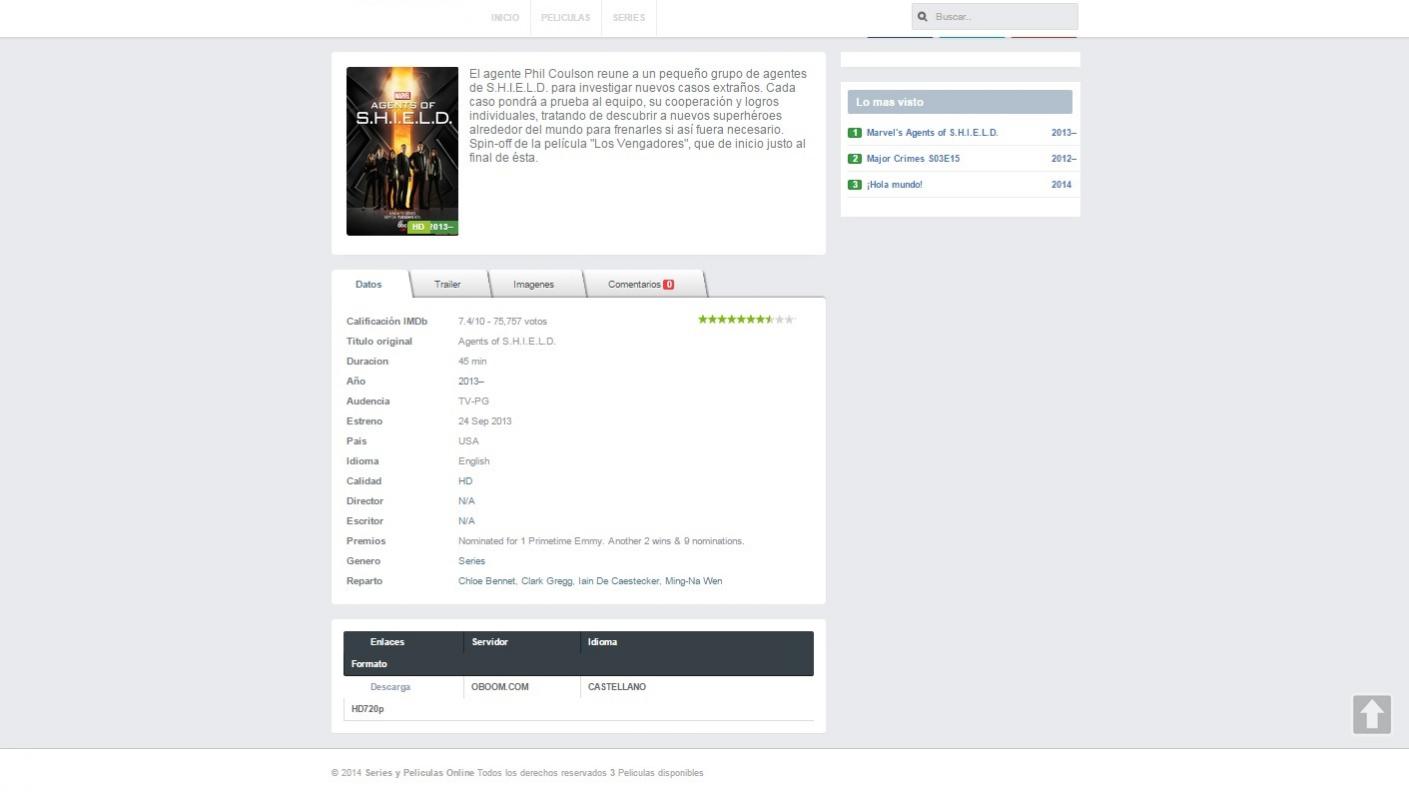Click the Idioma column header in links table
This screenshot has width=1409, height=796.
(602, 642)
